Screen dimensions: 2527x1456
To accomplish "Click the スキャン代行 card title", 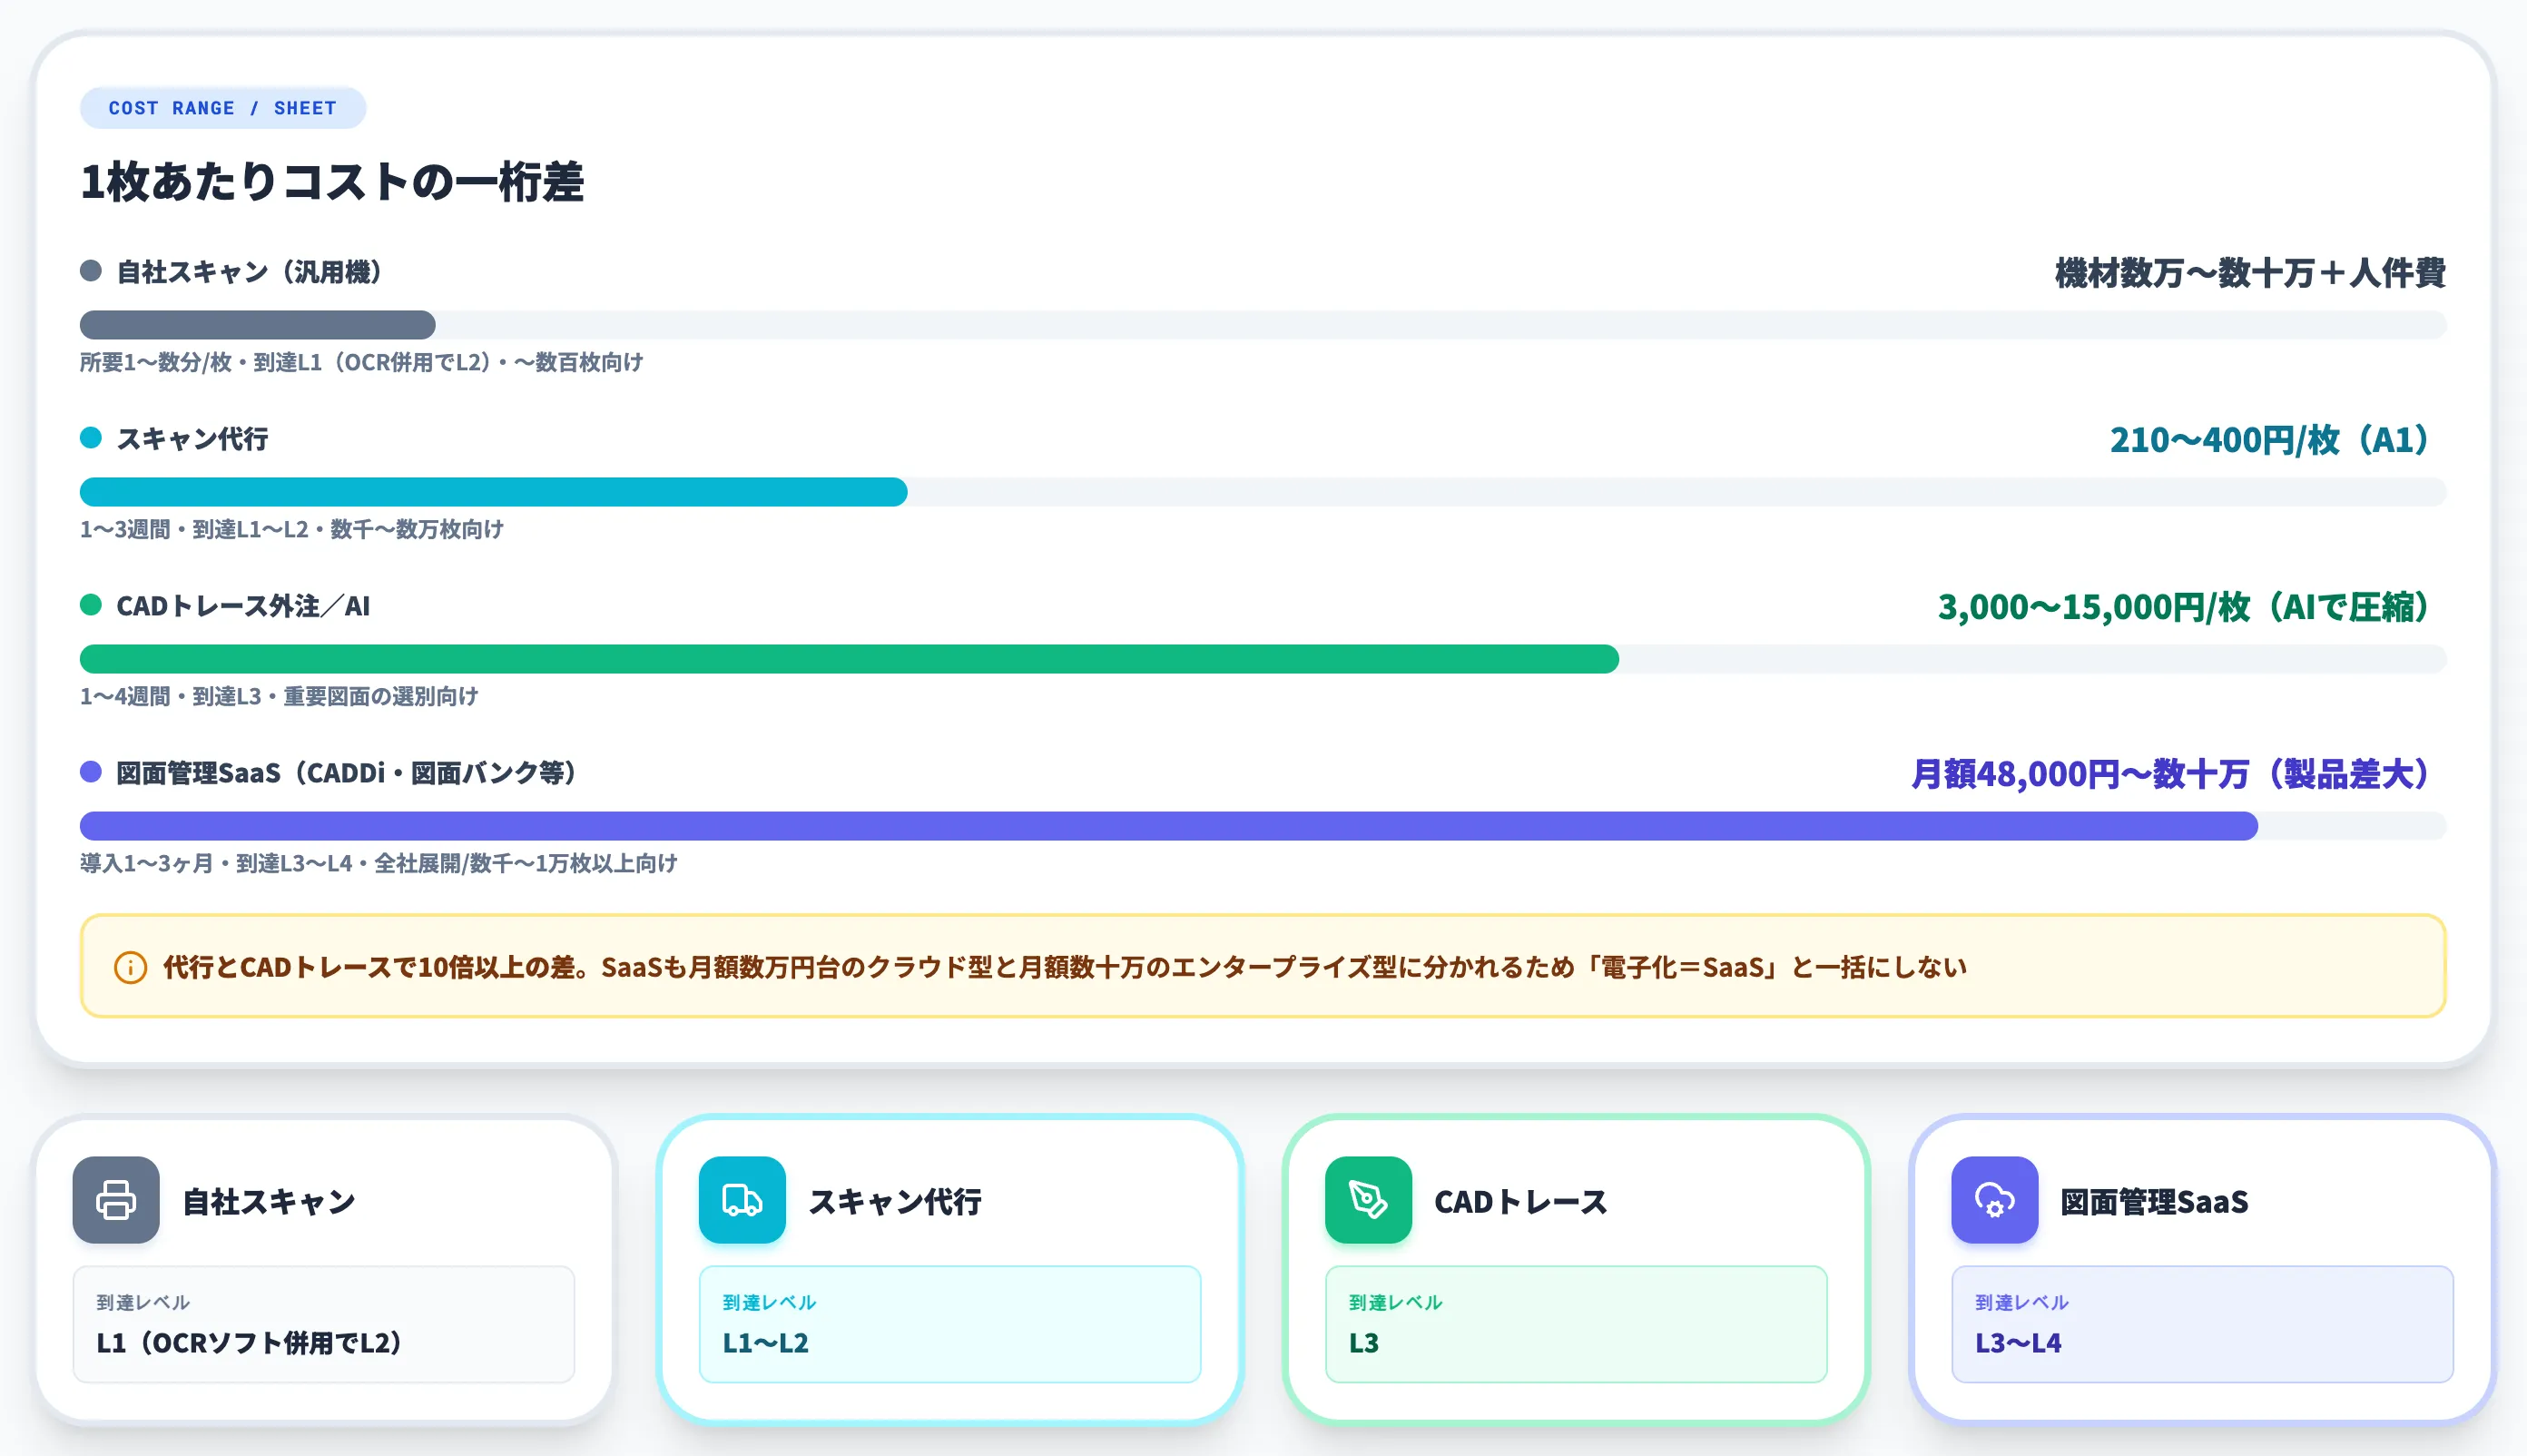I will 894,1201.
